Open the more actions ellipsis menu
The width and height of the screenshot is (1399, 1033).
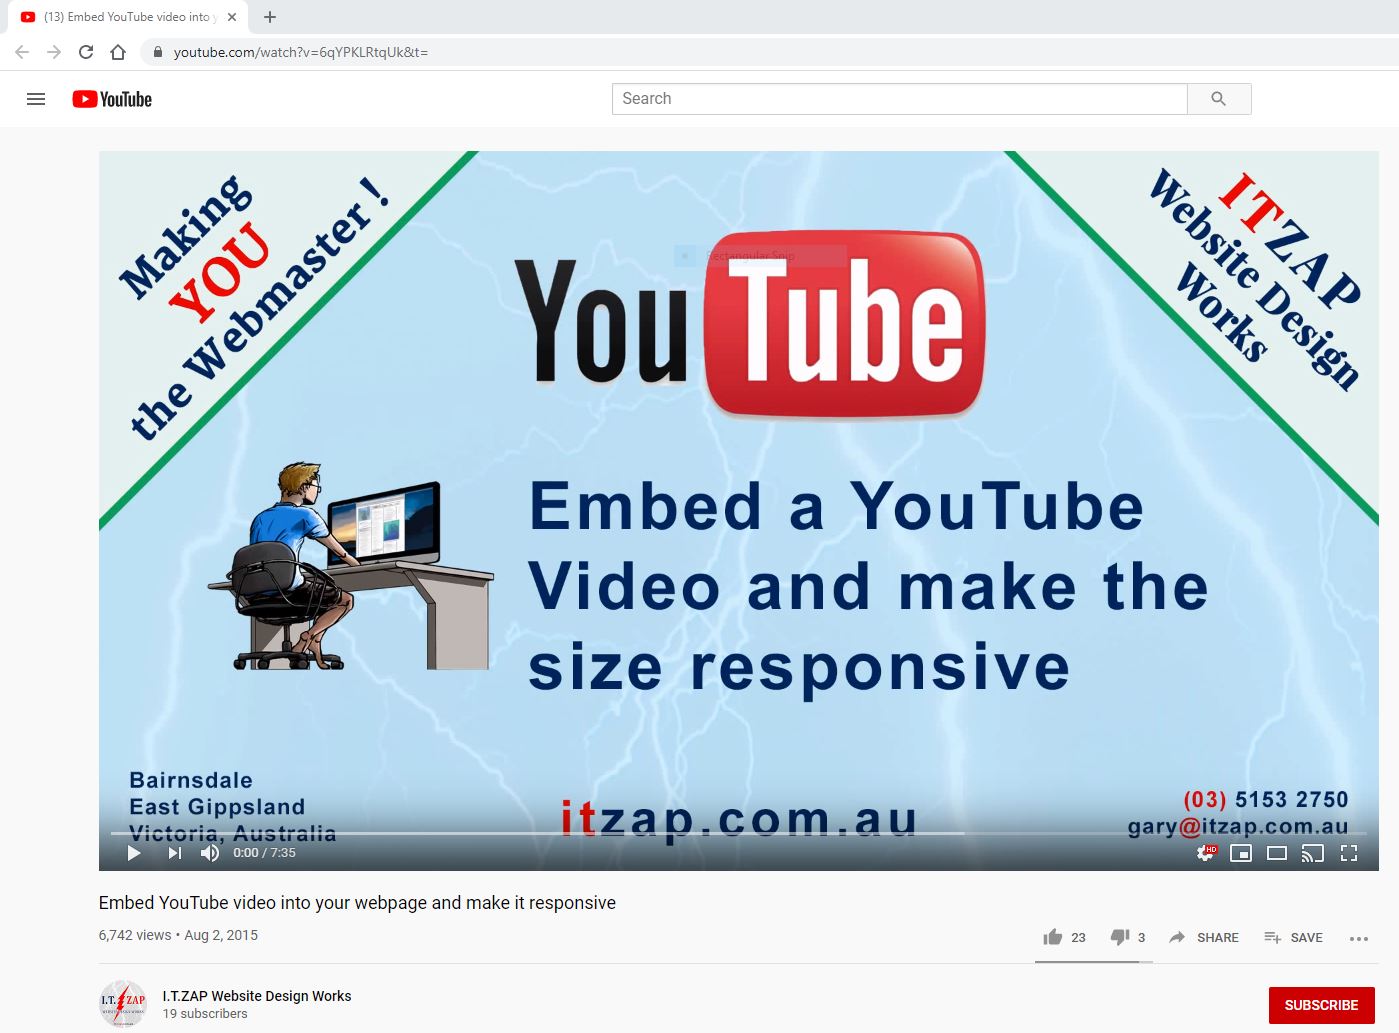point(1358,938)
